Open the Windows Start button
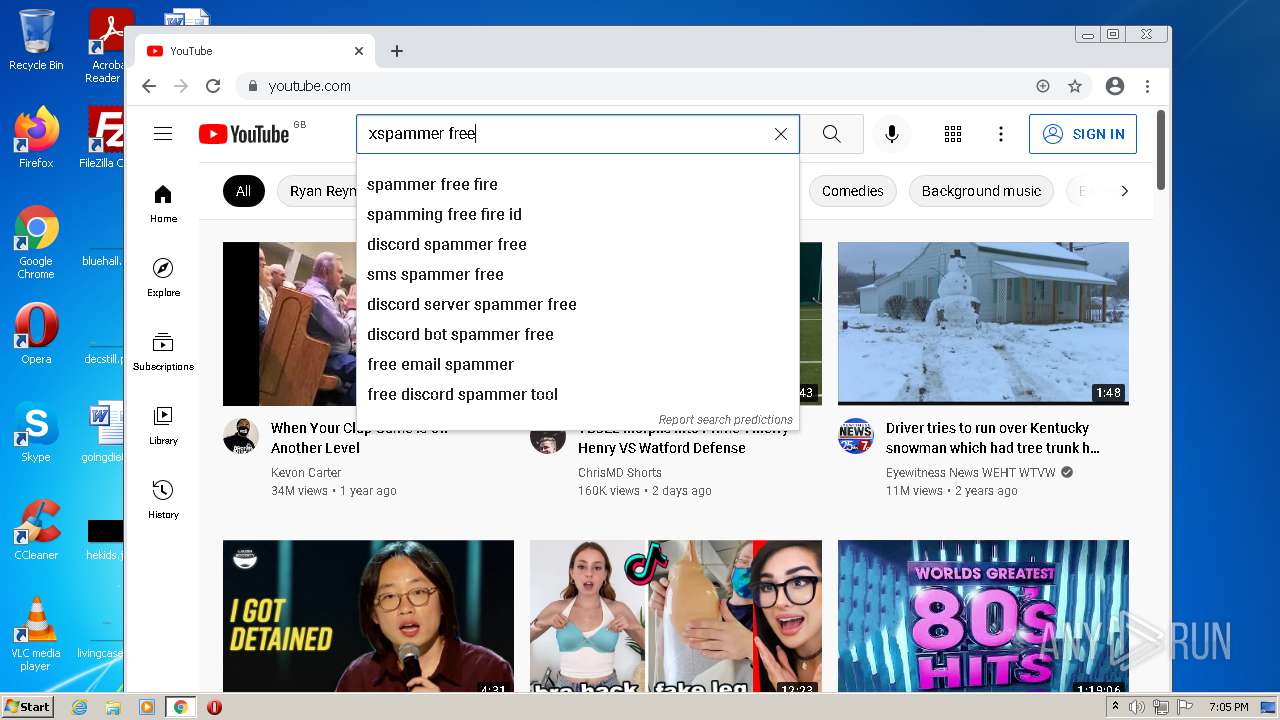 pos(27,706)
